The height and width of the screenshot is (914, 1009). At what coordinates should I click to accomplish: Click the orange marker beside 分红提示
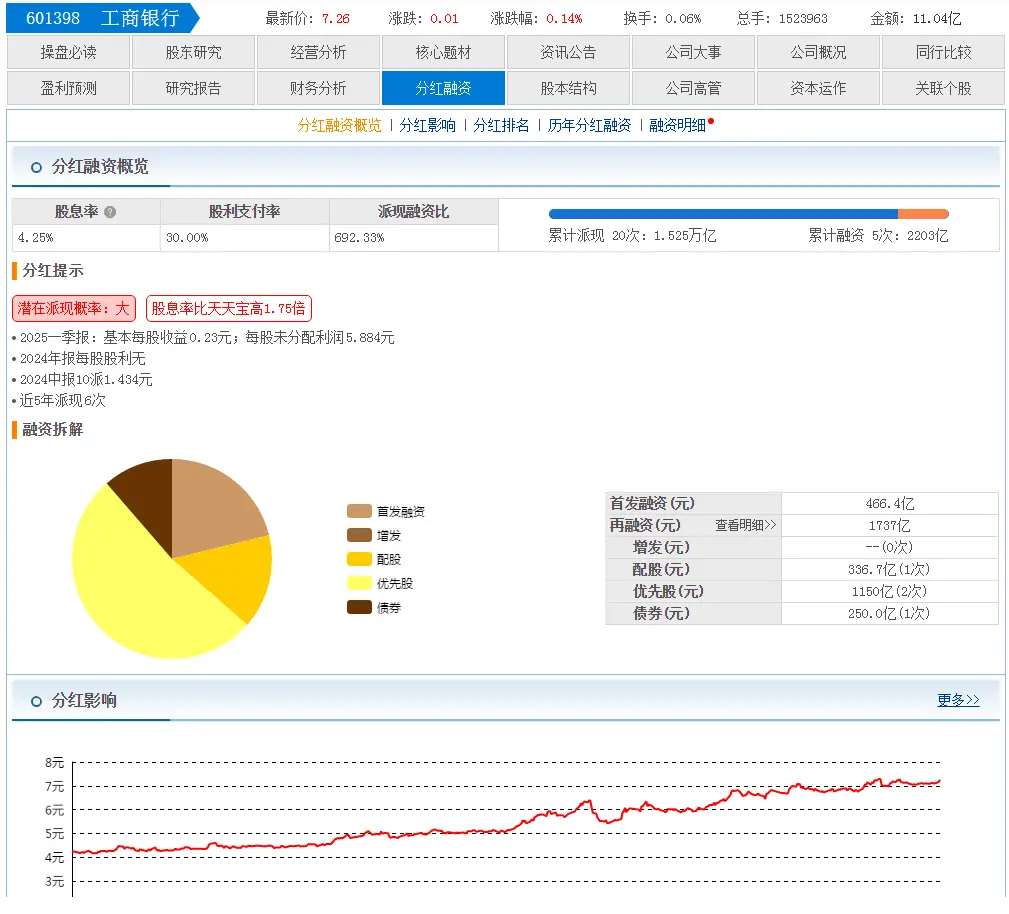tap(13, 269)
